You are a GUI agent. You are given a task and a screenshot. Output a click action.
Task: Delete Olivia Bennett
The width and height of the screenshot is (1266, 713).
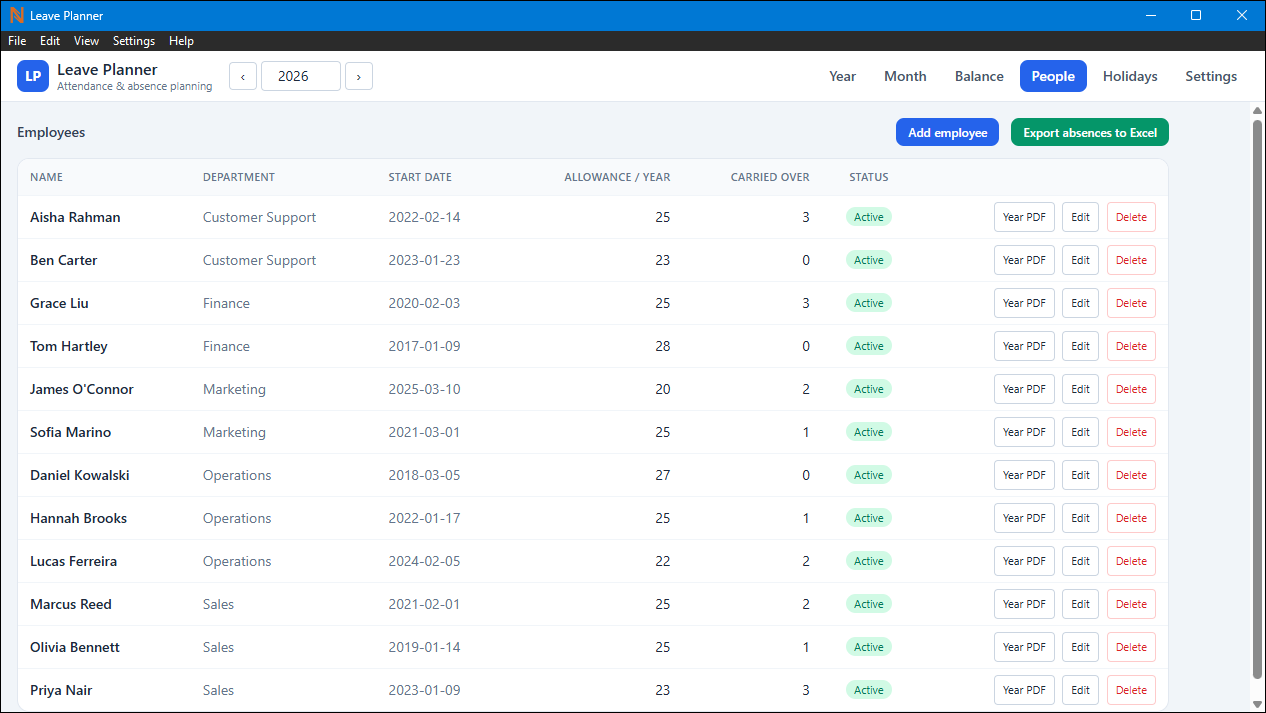1131,647
